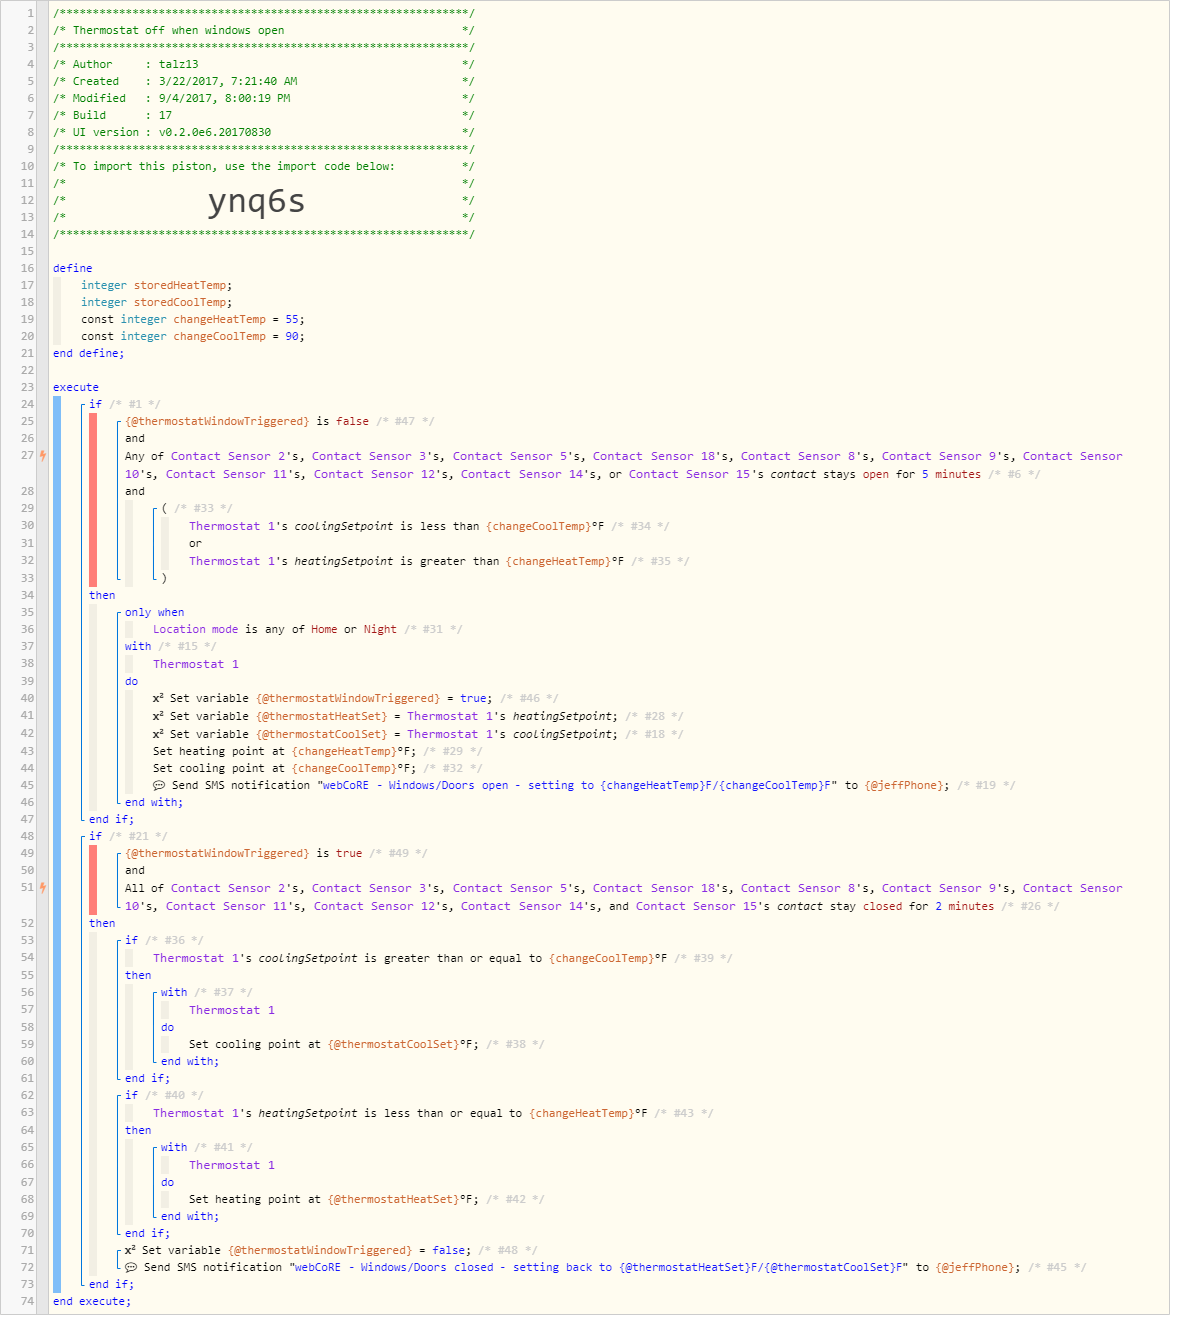
Task: Open the 'changeHeatTemp = 55' constant
Action: pyautogui.click(x=193, y=319)
